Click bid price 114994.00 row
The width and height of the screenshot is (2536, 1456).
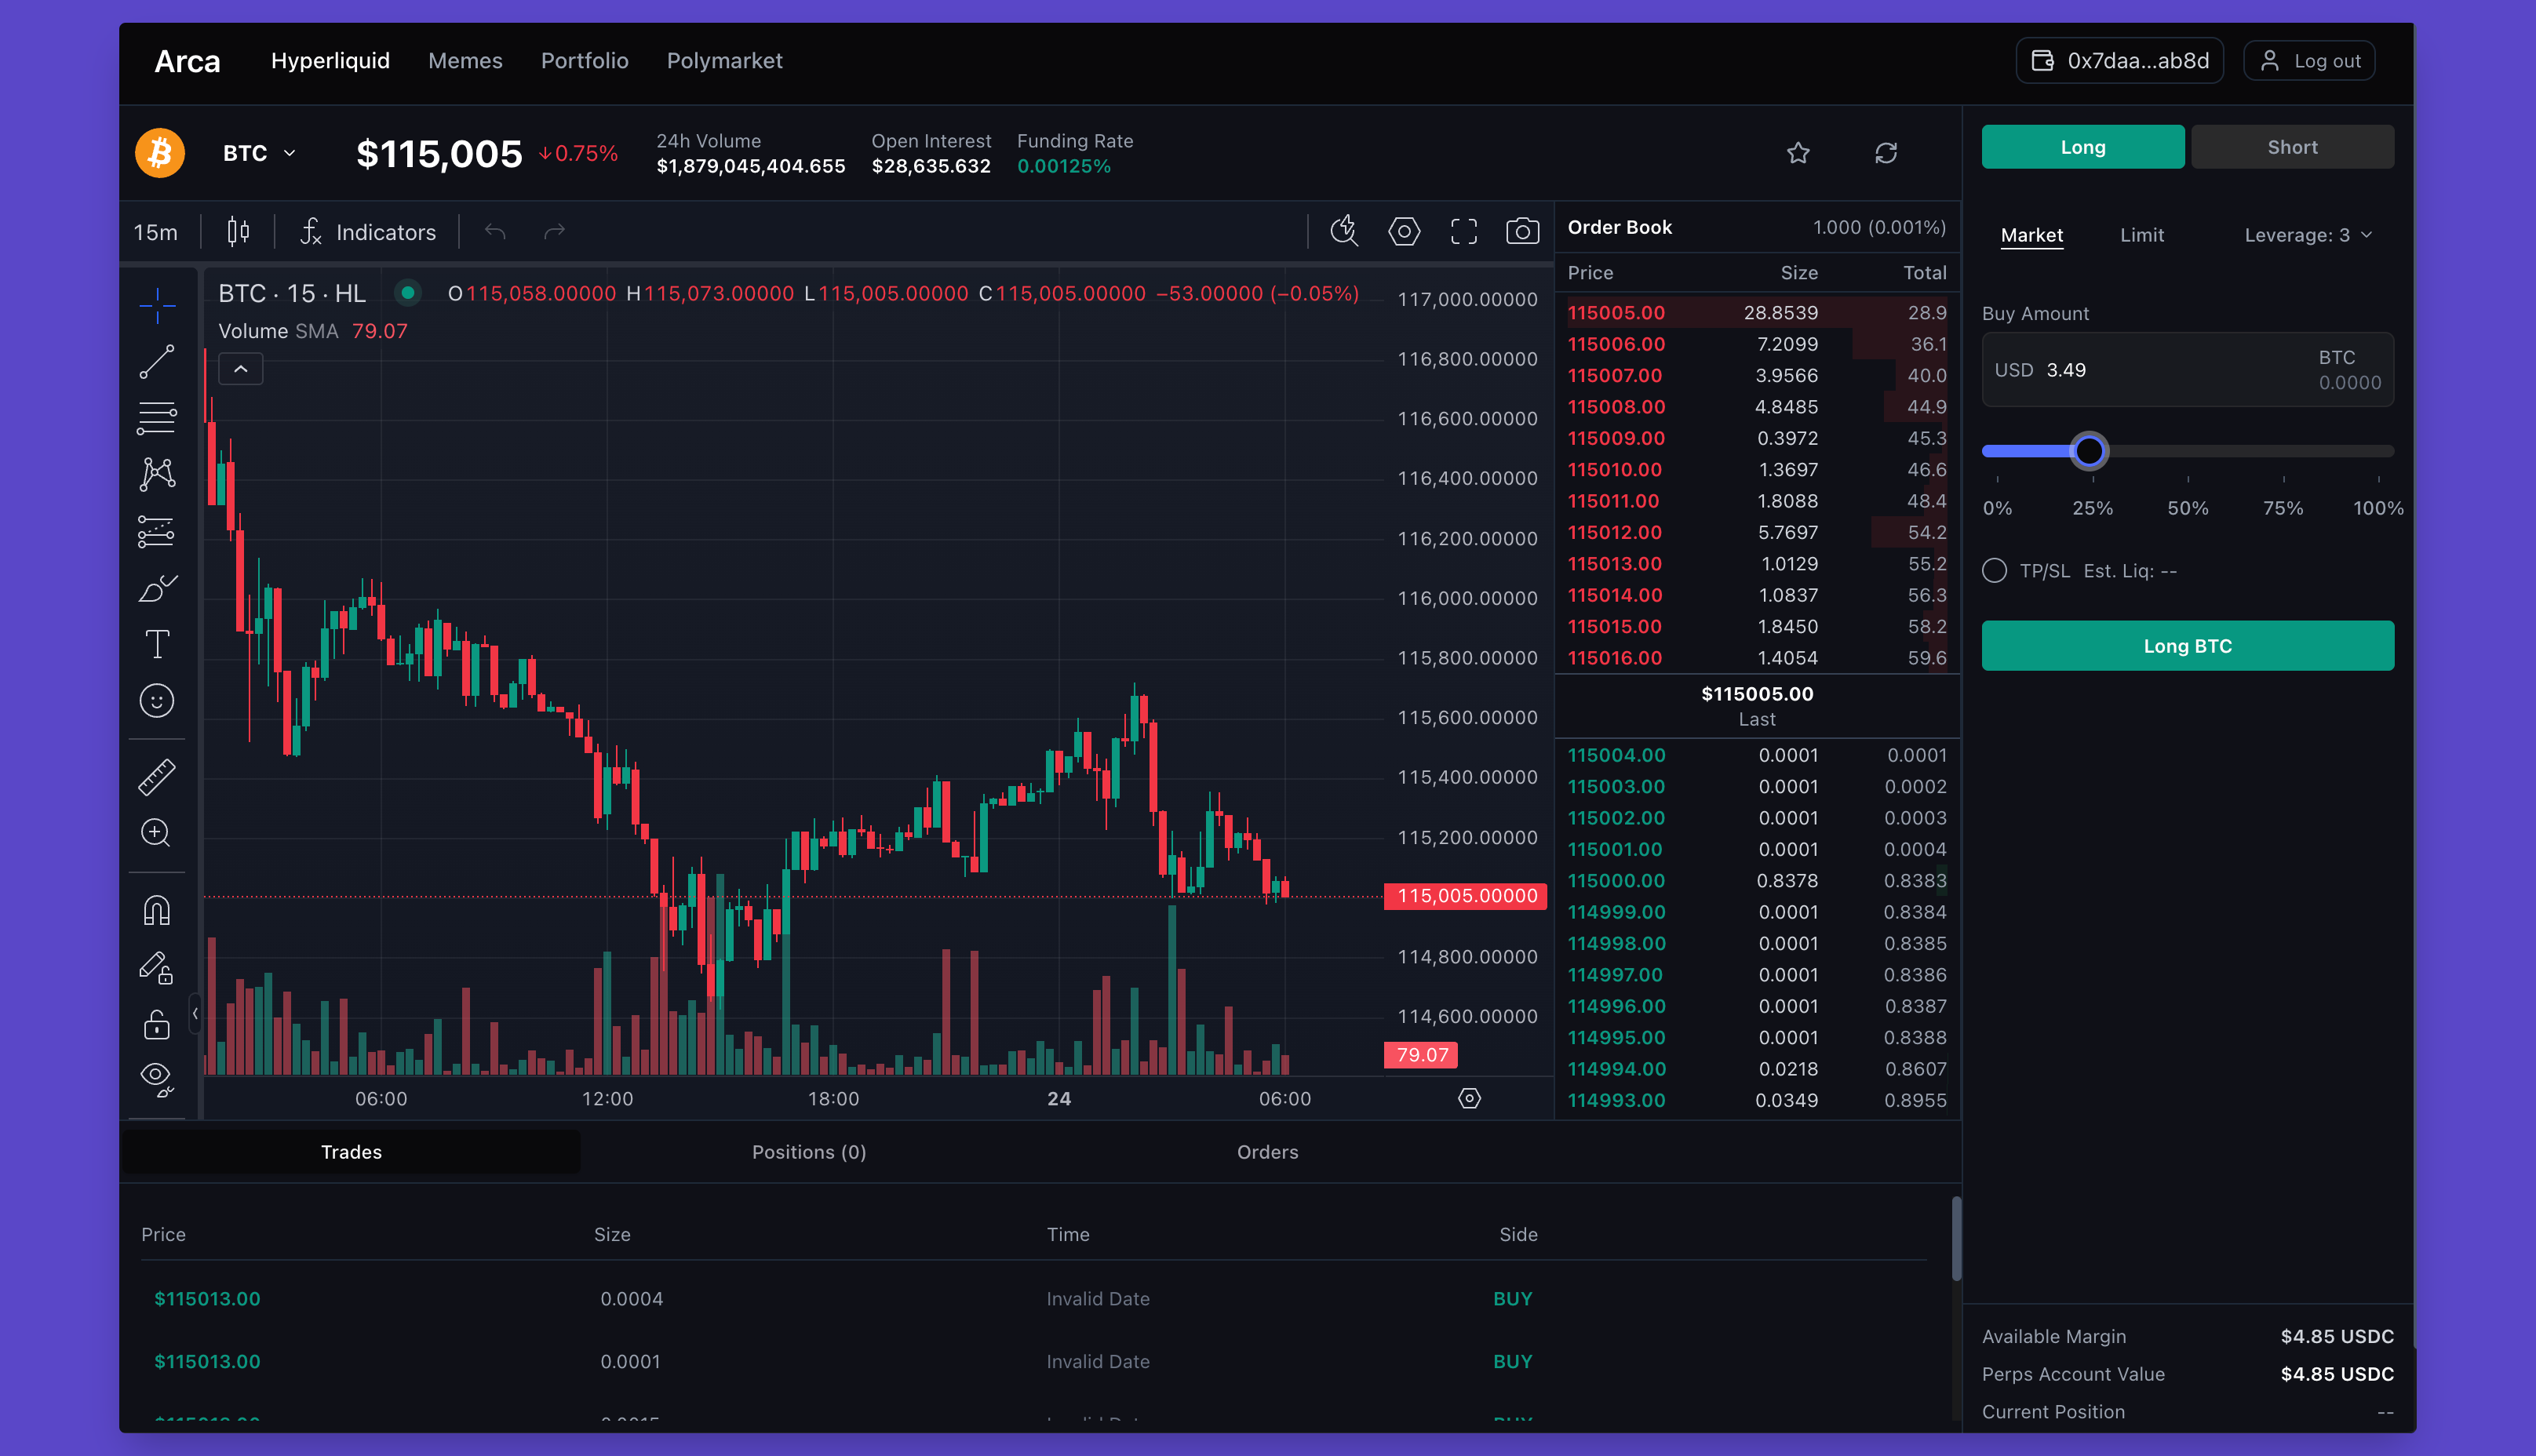click(1757, 1069)
